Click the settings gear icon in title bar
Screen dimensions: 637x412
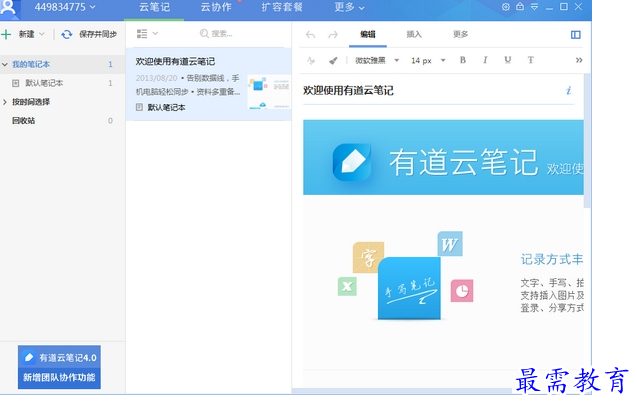[x=505, y=7]
